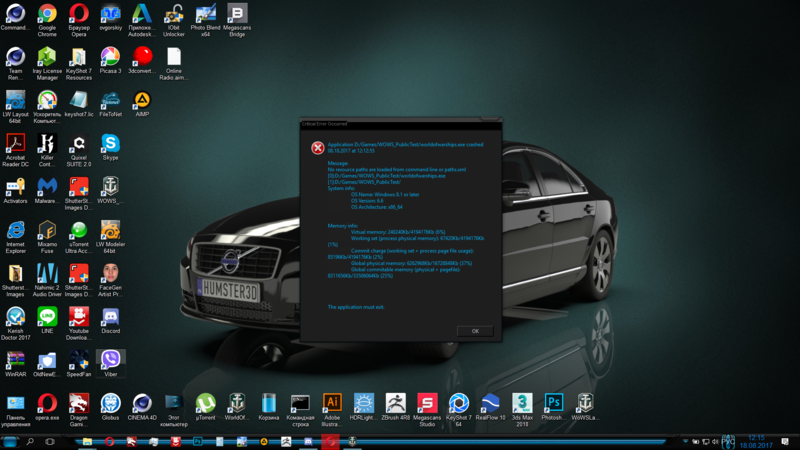Viewport: 800px width, 450px height.
Task: Open the Google Chrome desktop shortcut
Action: click(x=47, y=14)
